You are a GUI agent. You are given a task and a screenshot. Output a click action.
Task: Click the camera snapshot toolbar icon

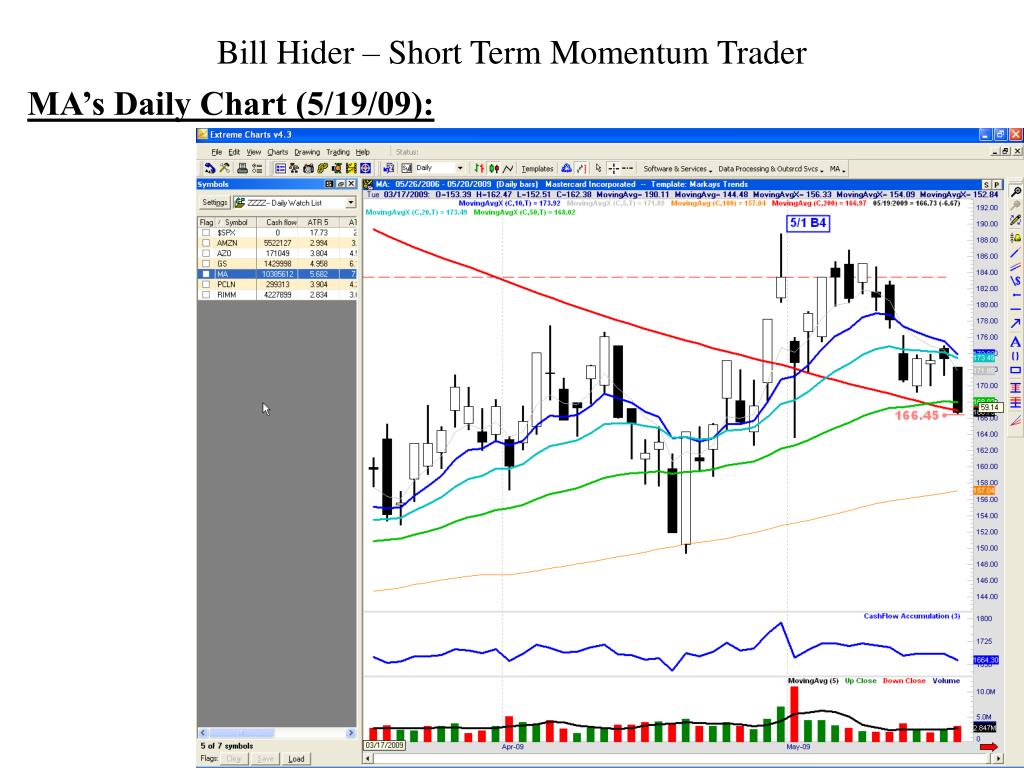308,168
